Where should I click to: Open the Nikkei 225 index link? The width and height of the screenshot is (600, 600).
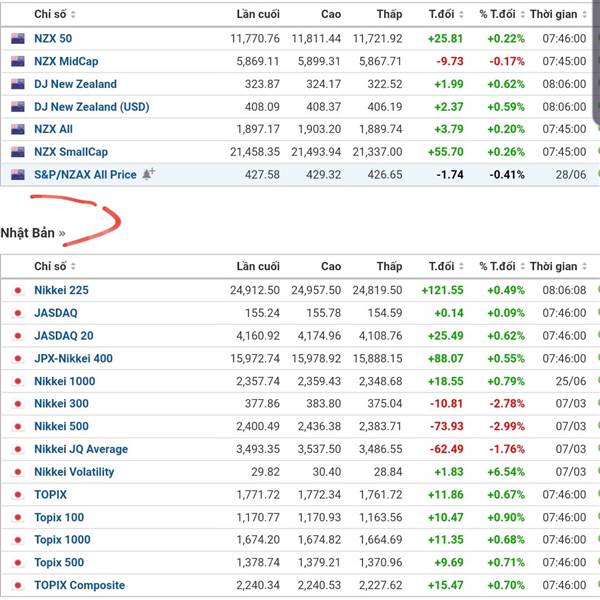tap(61, 290)
